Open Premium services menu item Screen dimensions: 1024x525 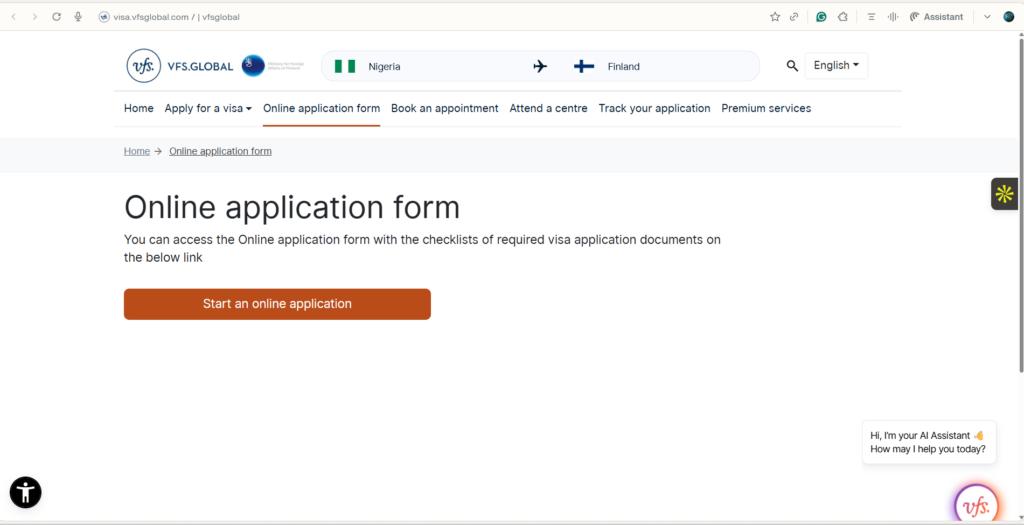[766, 108]
